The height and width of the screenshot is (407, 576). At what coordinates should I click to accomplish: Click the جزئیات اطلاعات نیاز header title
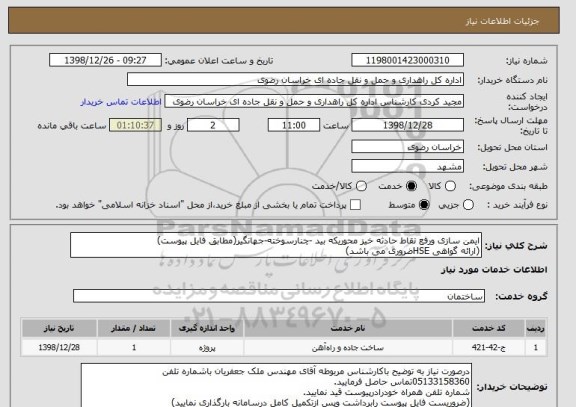502,21
